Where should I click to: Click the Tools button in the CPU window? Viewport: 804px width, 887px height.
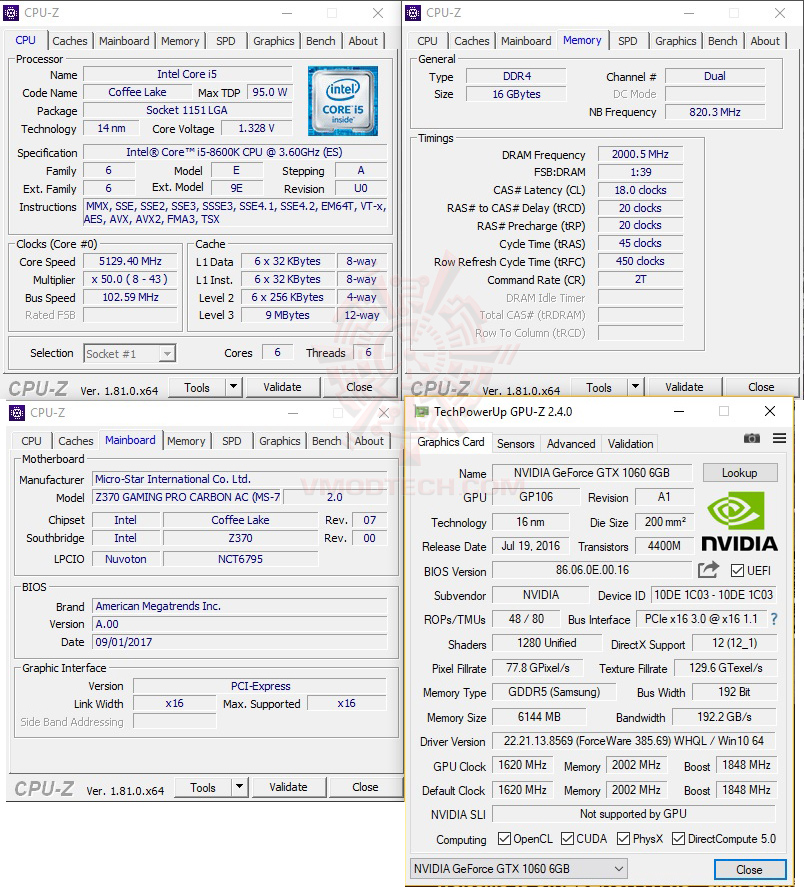pos(197,387)
